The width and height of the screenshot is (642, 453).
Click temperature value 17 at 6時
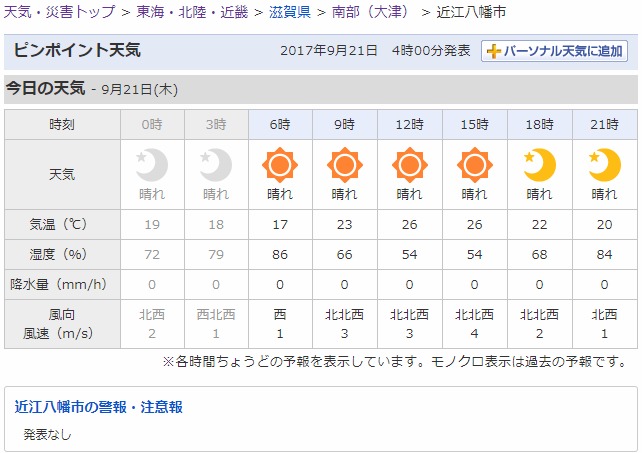[x=280, y=224]
